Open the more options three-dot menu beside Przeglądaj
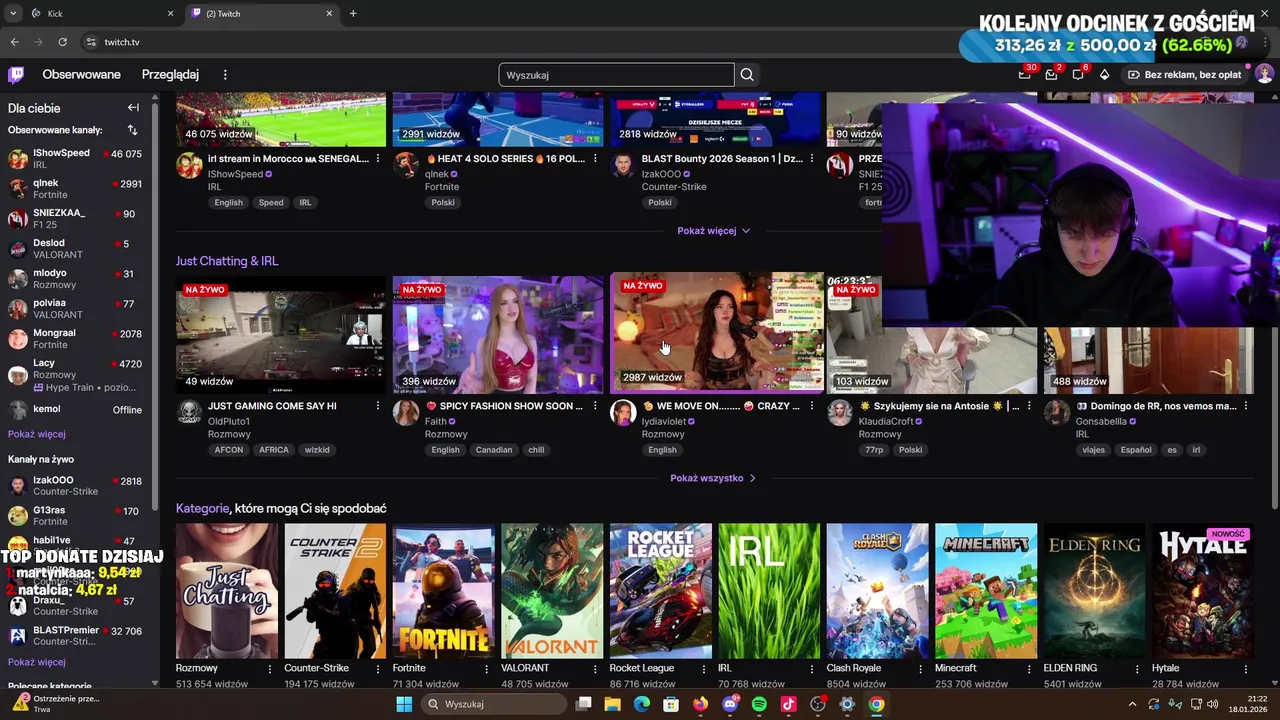The height and width of the screenshot is (720, 1280). 225,75
